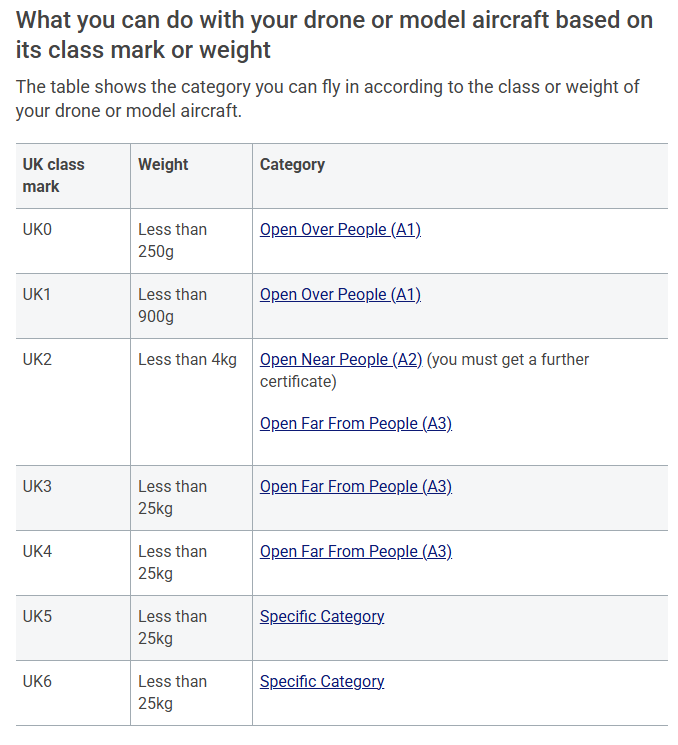Open the A3 link in the UK3 row
The height and width of the screenshot is (745, 678).
click(356, 487)
